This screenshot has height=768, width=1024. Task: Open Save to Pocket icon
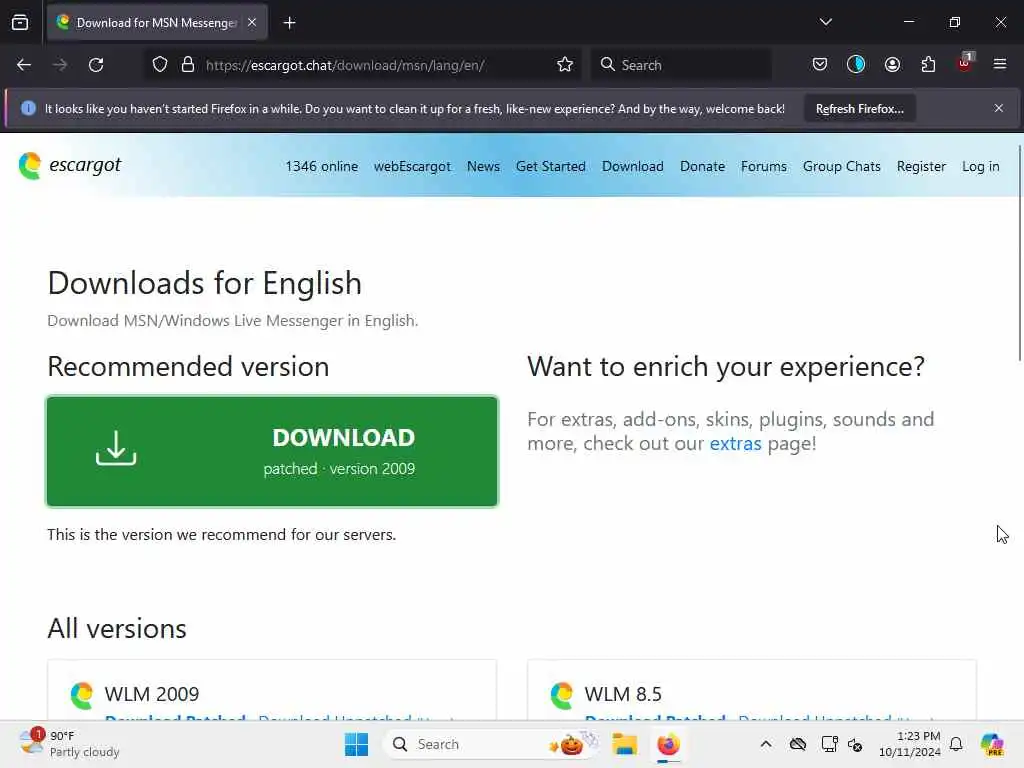(820, 65)
